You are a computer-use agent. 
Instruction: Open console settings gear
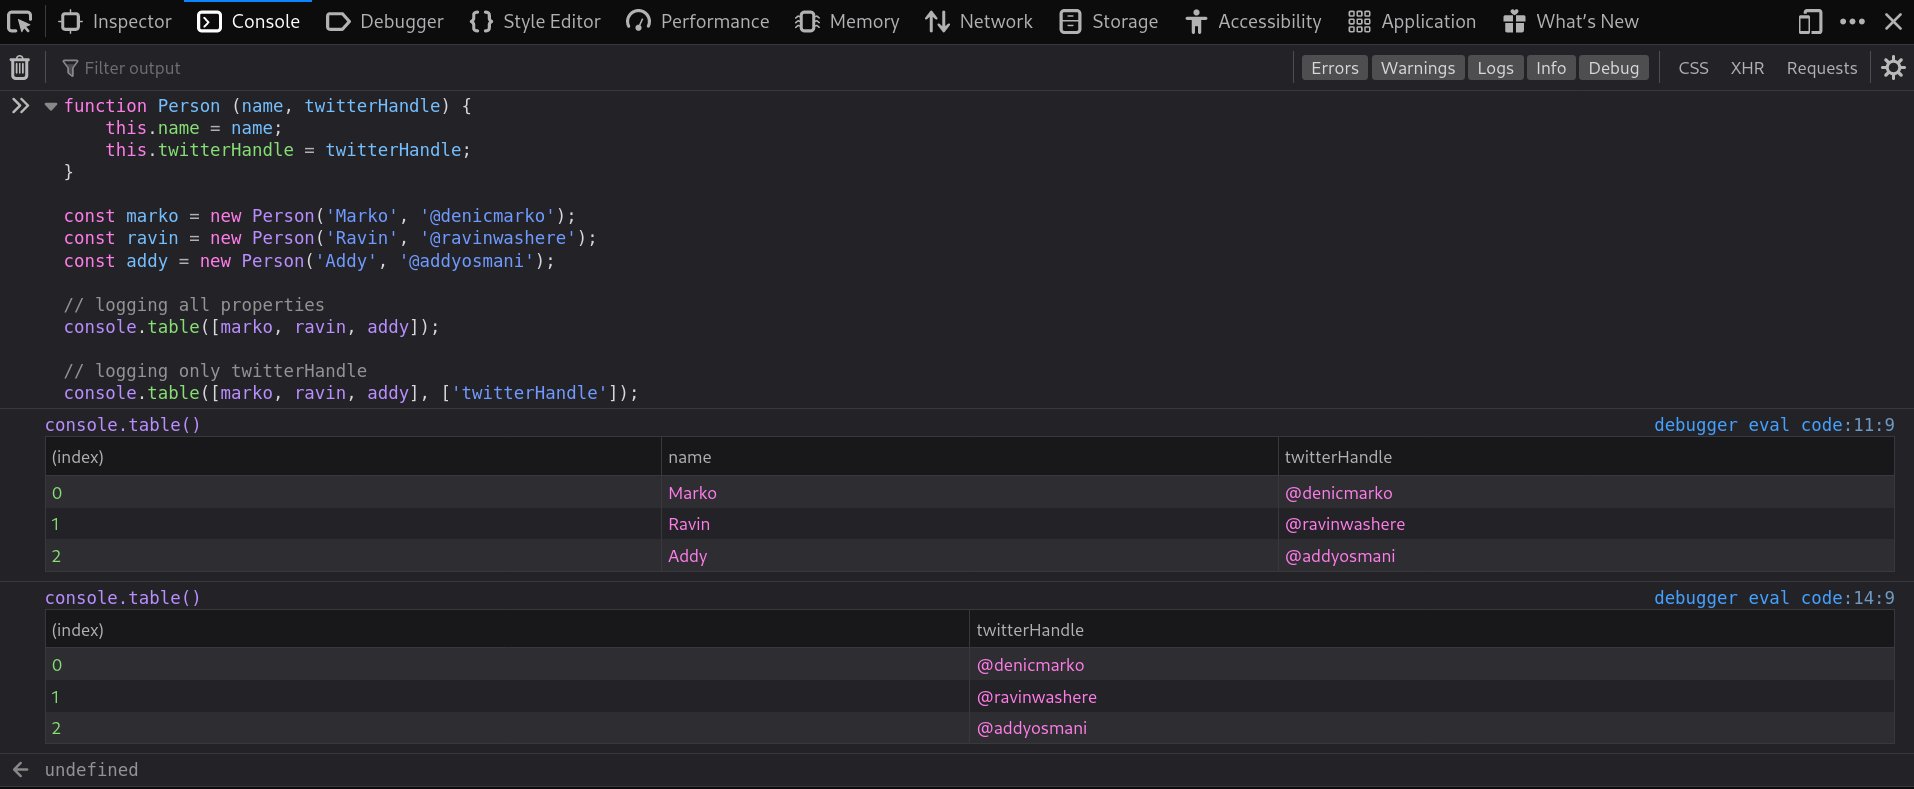(1893, 68)
